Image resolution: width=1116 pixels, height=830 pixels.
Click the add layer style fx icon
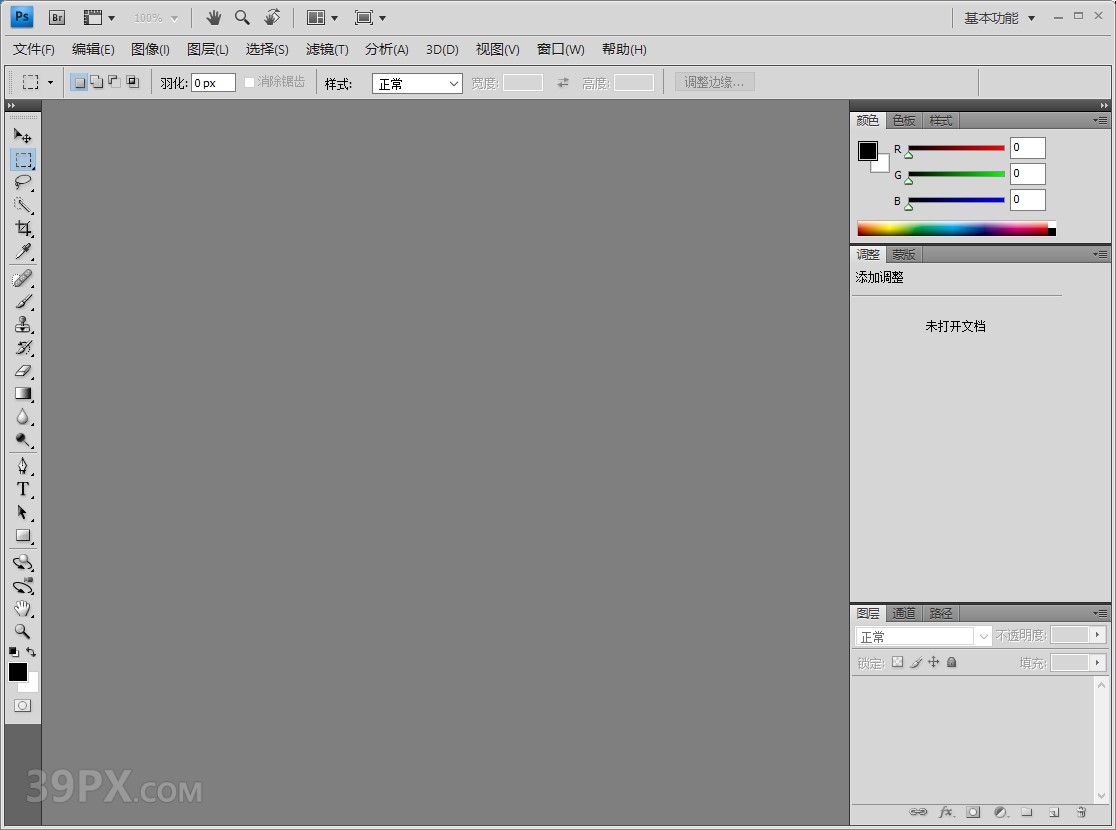pyautogui.click(x=944, y=812)
